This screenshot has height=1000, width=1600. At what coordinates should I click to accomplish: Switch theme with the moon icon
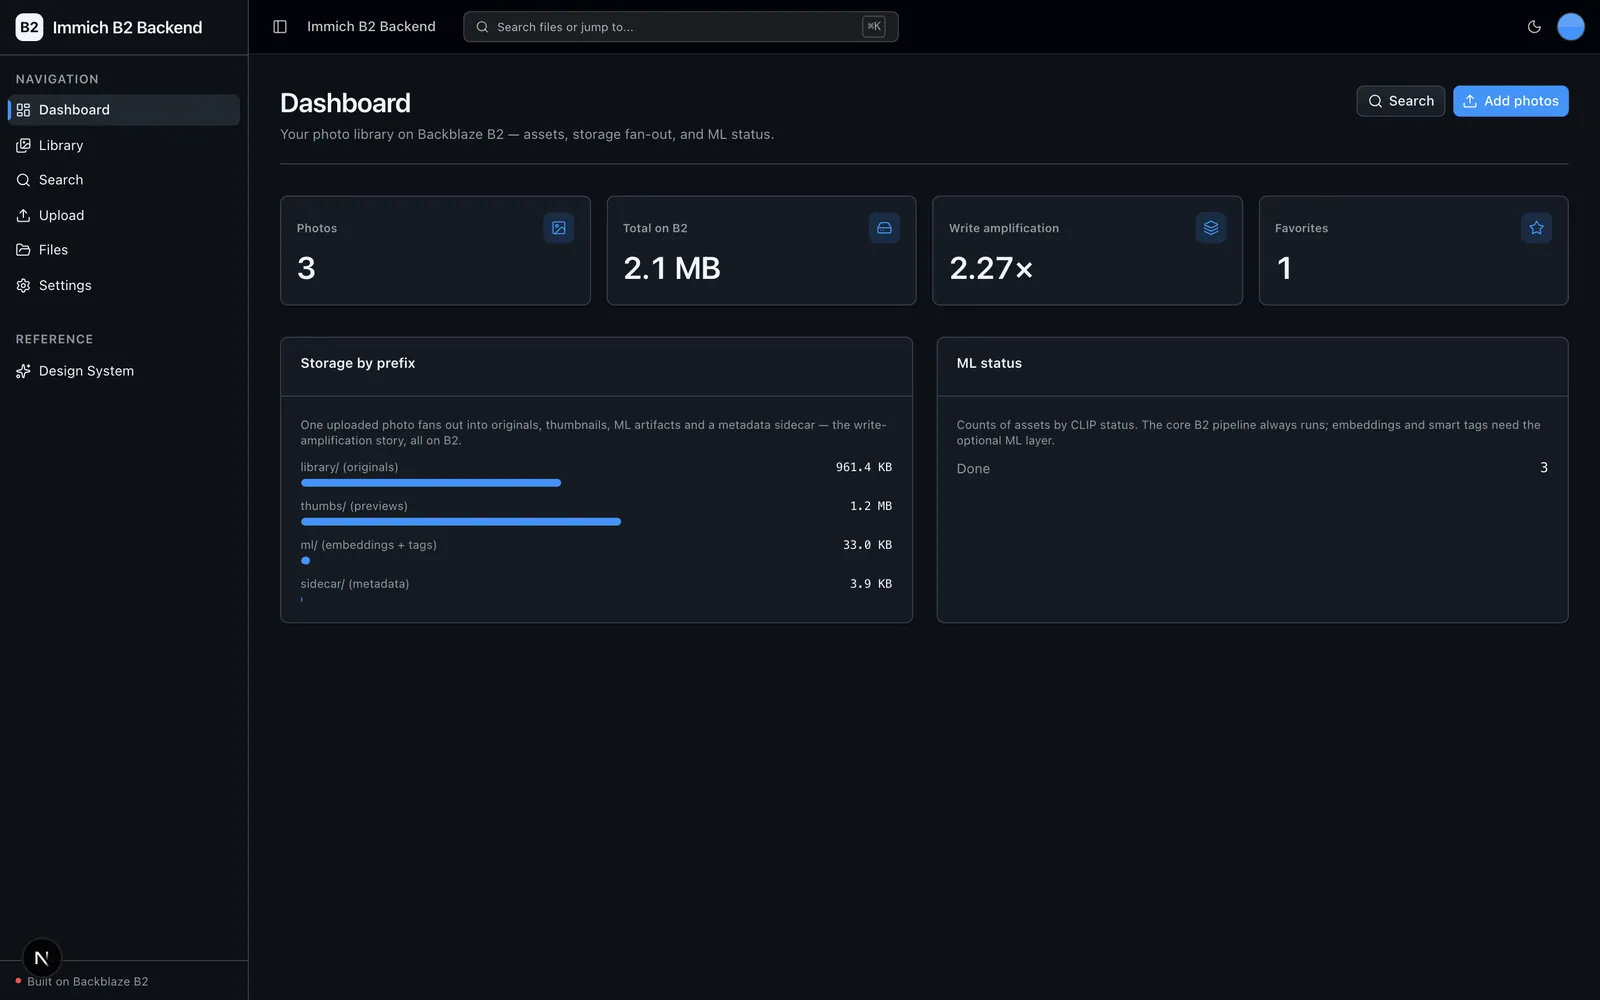[1534, 27]
